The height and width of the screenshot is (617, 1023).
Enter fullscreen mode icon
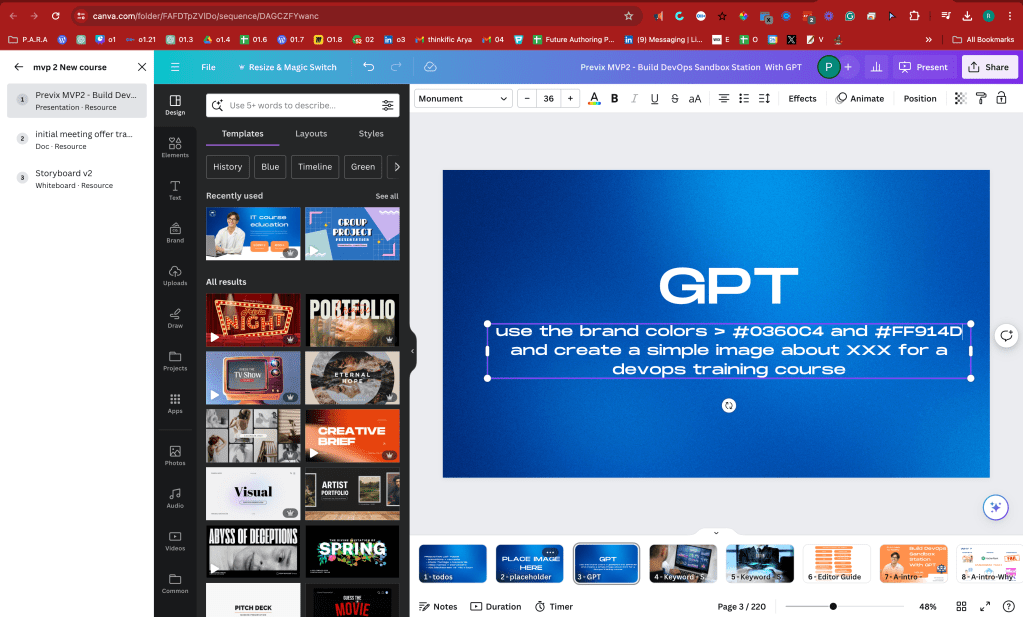(x=985, y=607)
